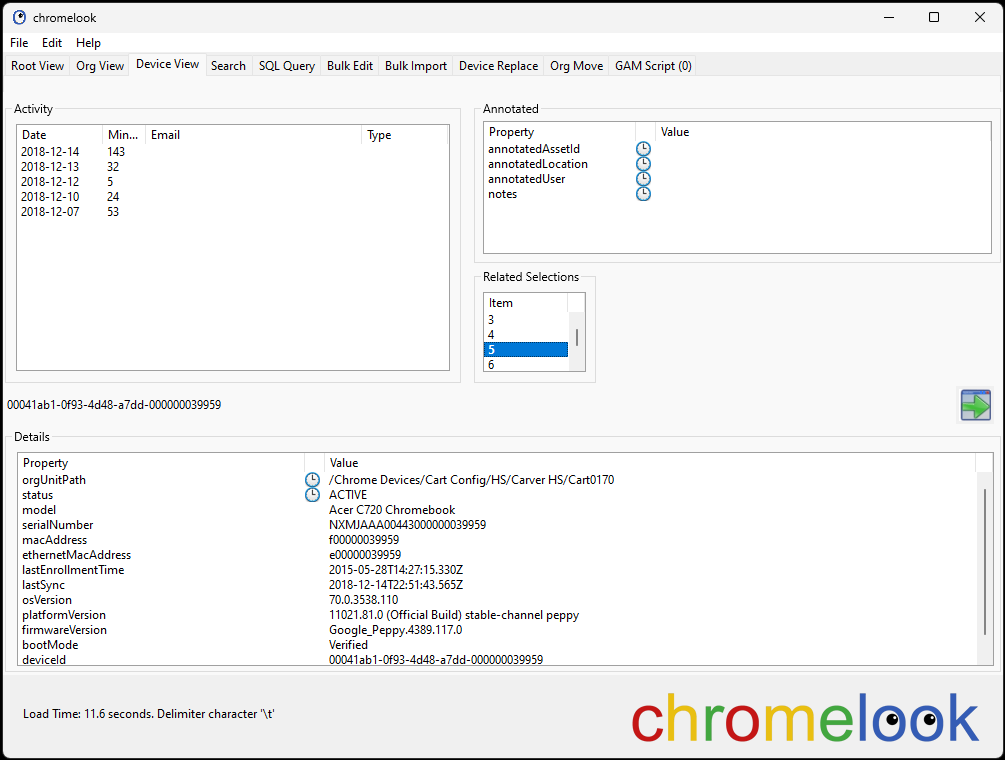Select the annotatedLocation property row
The width and height of the screenshot is (1005, 760).
(737, 164)
